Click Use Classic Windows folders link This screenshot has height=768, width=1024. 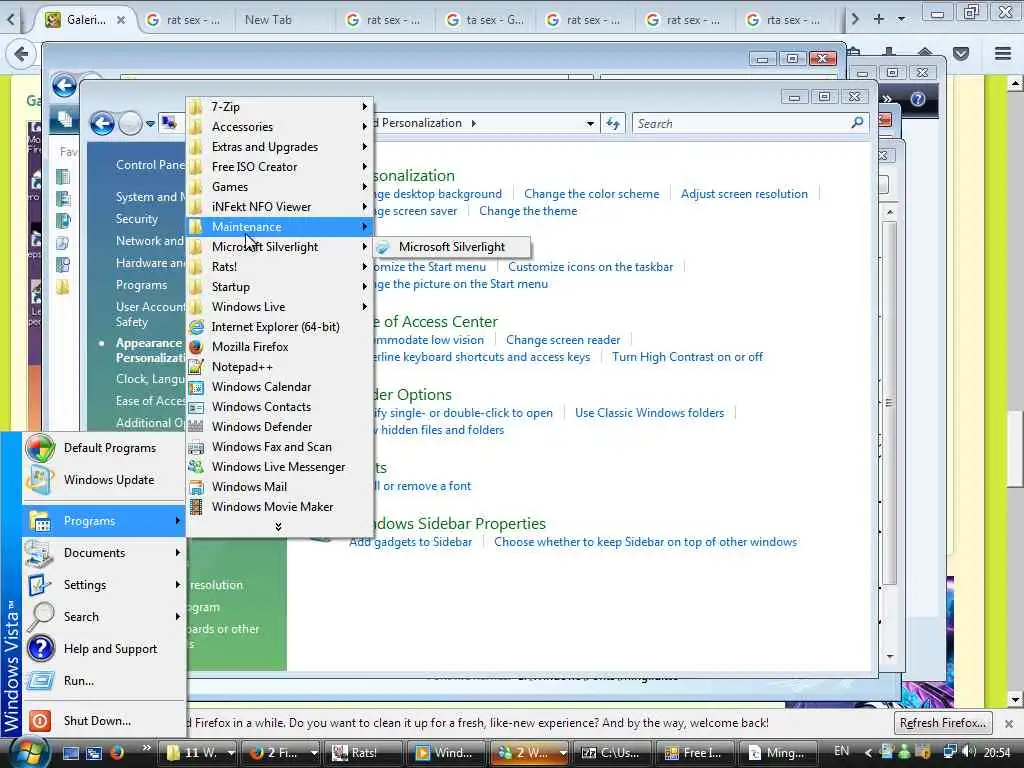649,413
